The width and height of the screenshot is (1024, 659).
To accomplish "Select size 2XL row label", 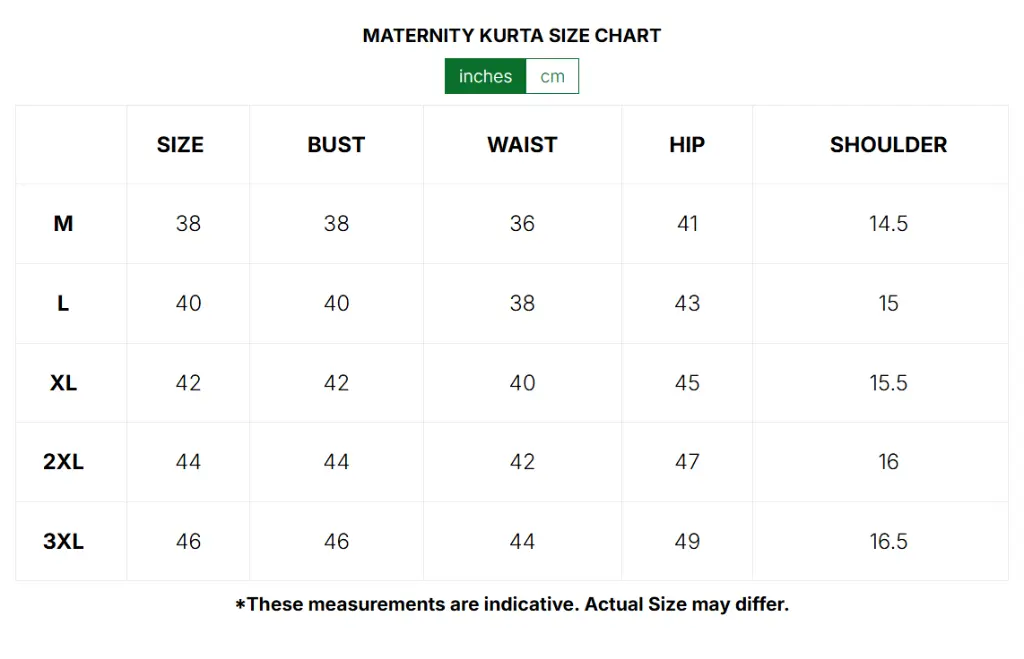I will (63, 461).
